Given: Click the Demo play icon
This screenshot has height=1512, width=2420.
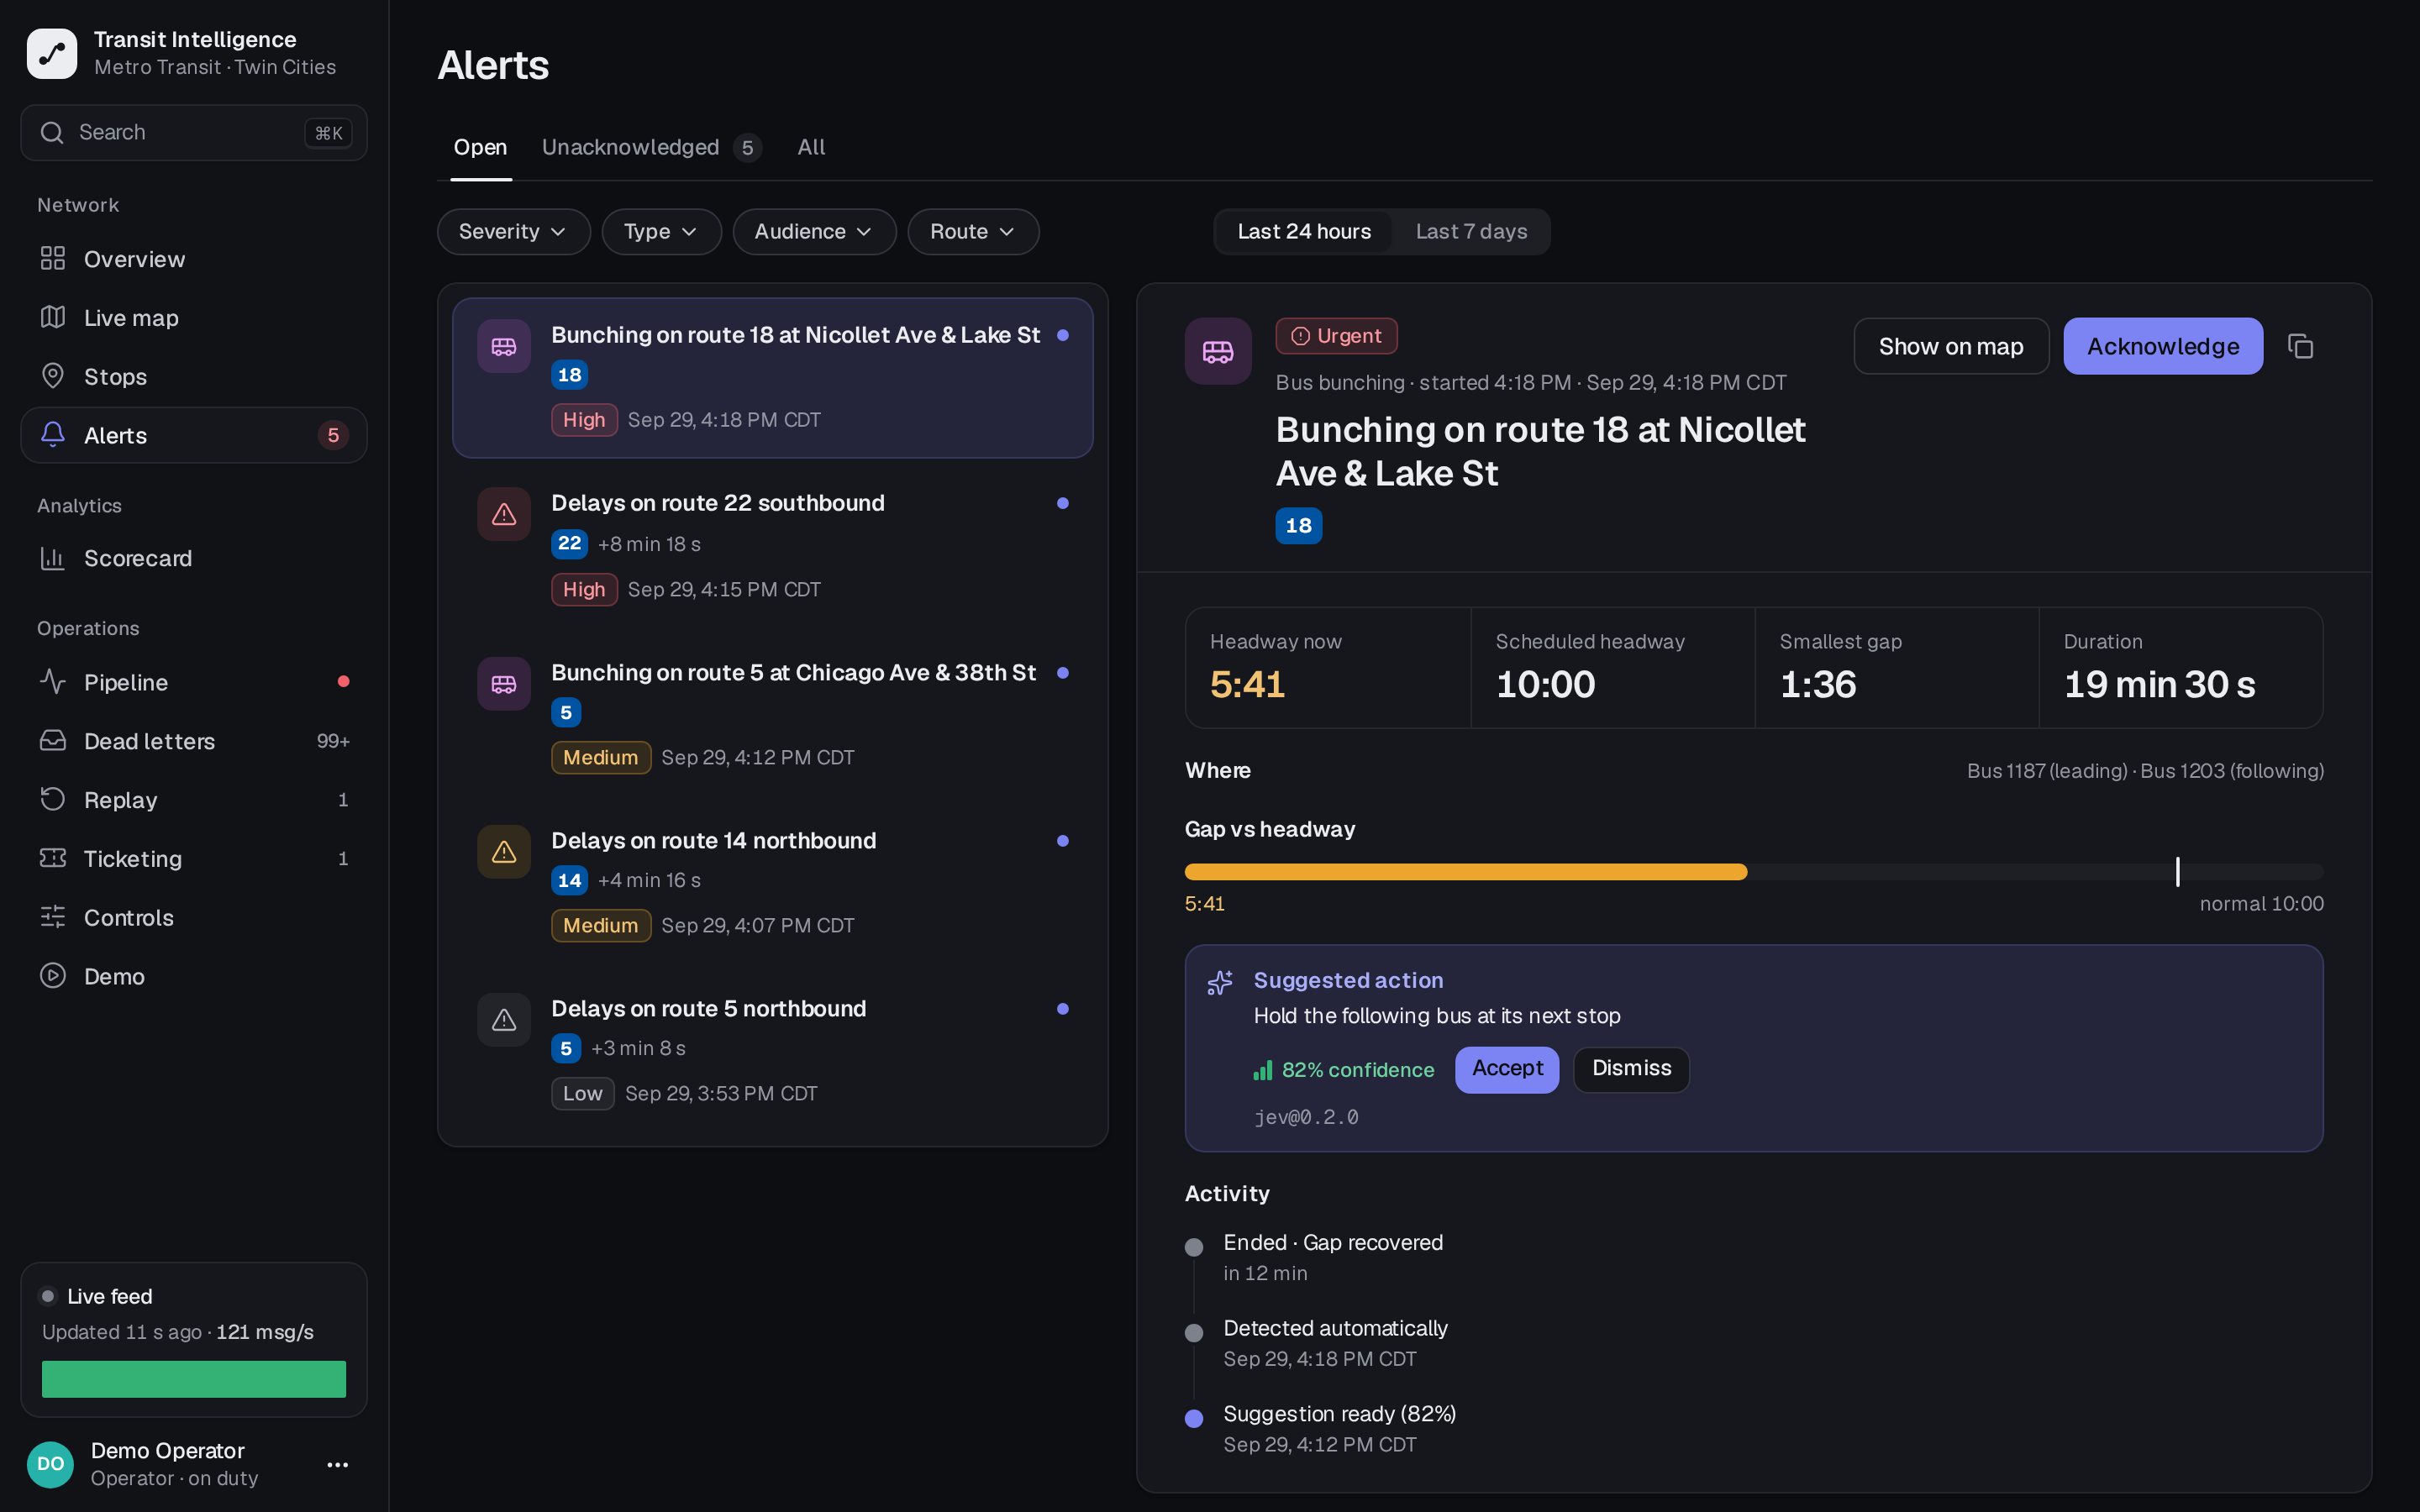Looking at the screenshot, I should (53, 976).
